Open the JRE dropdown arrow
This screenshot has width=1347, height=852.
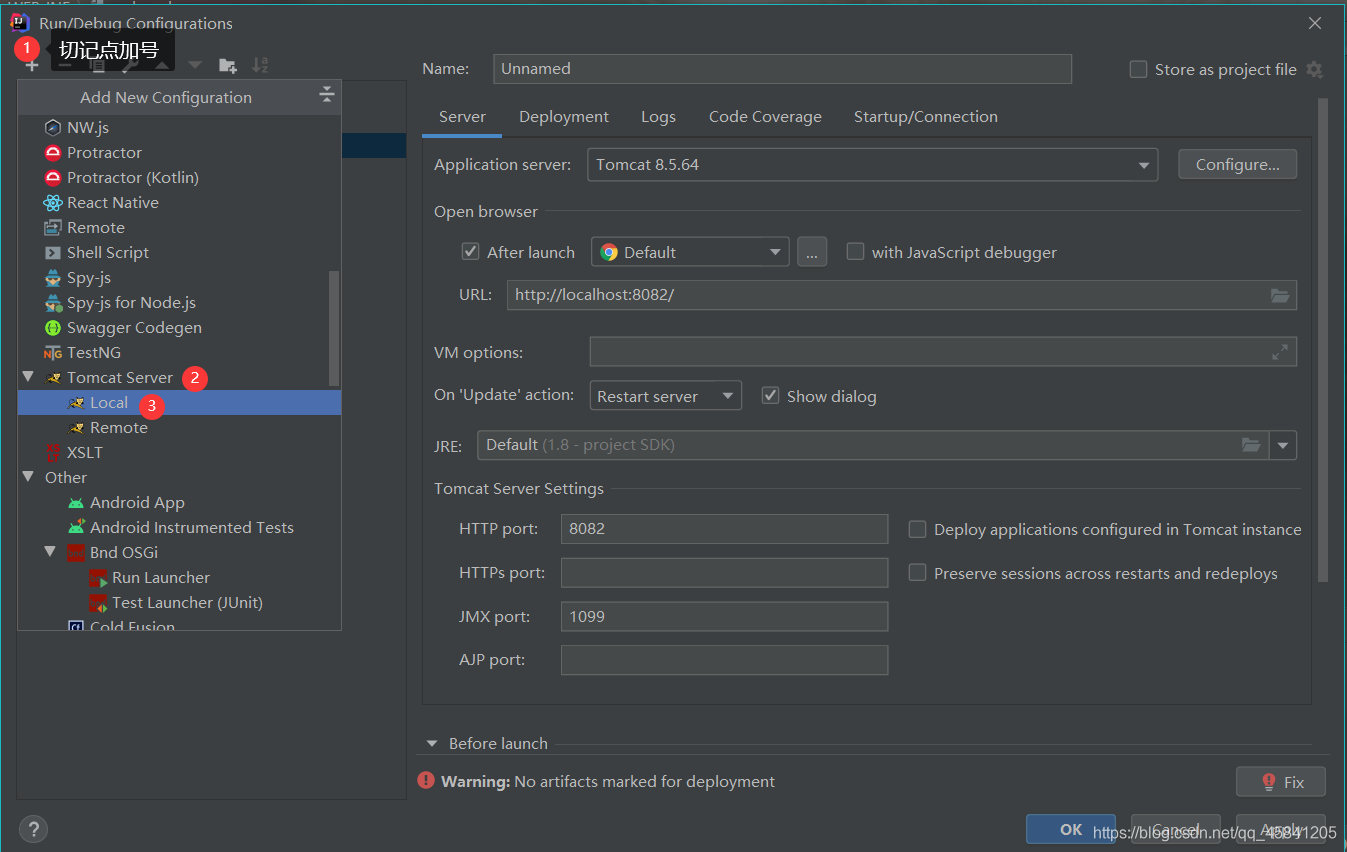point(1283,445)
